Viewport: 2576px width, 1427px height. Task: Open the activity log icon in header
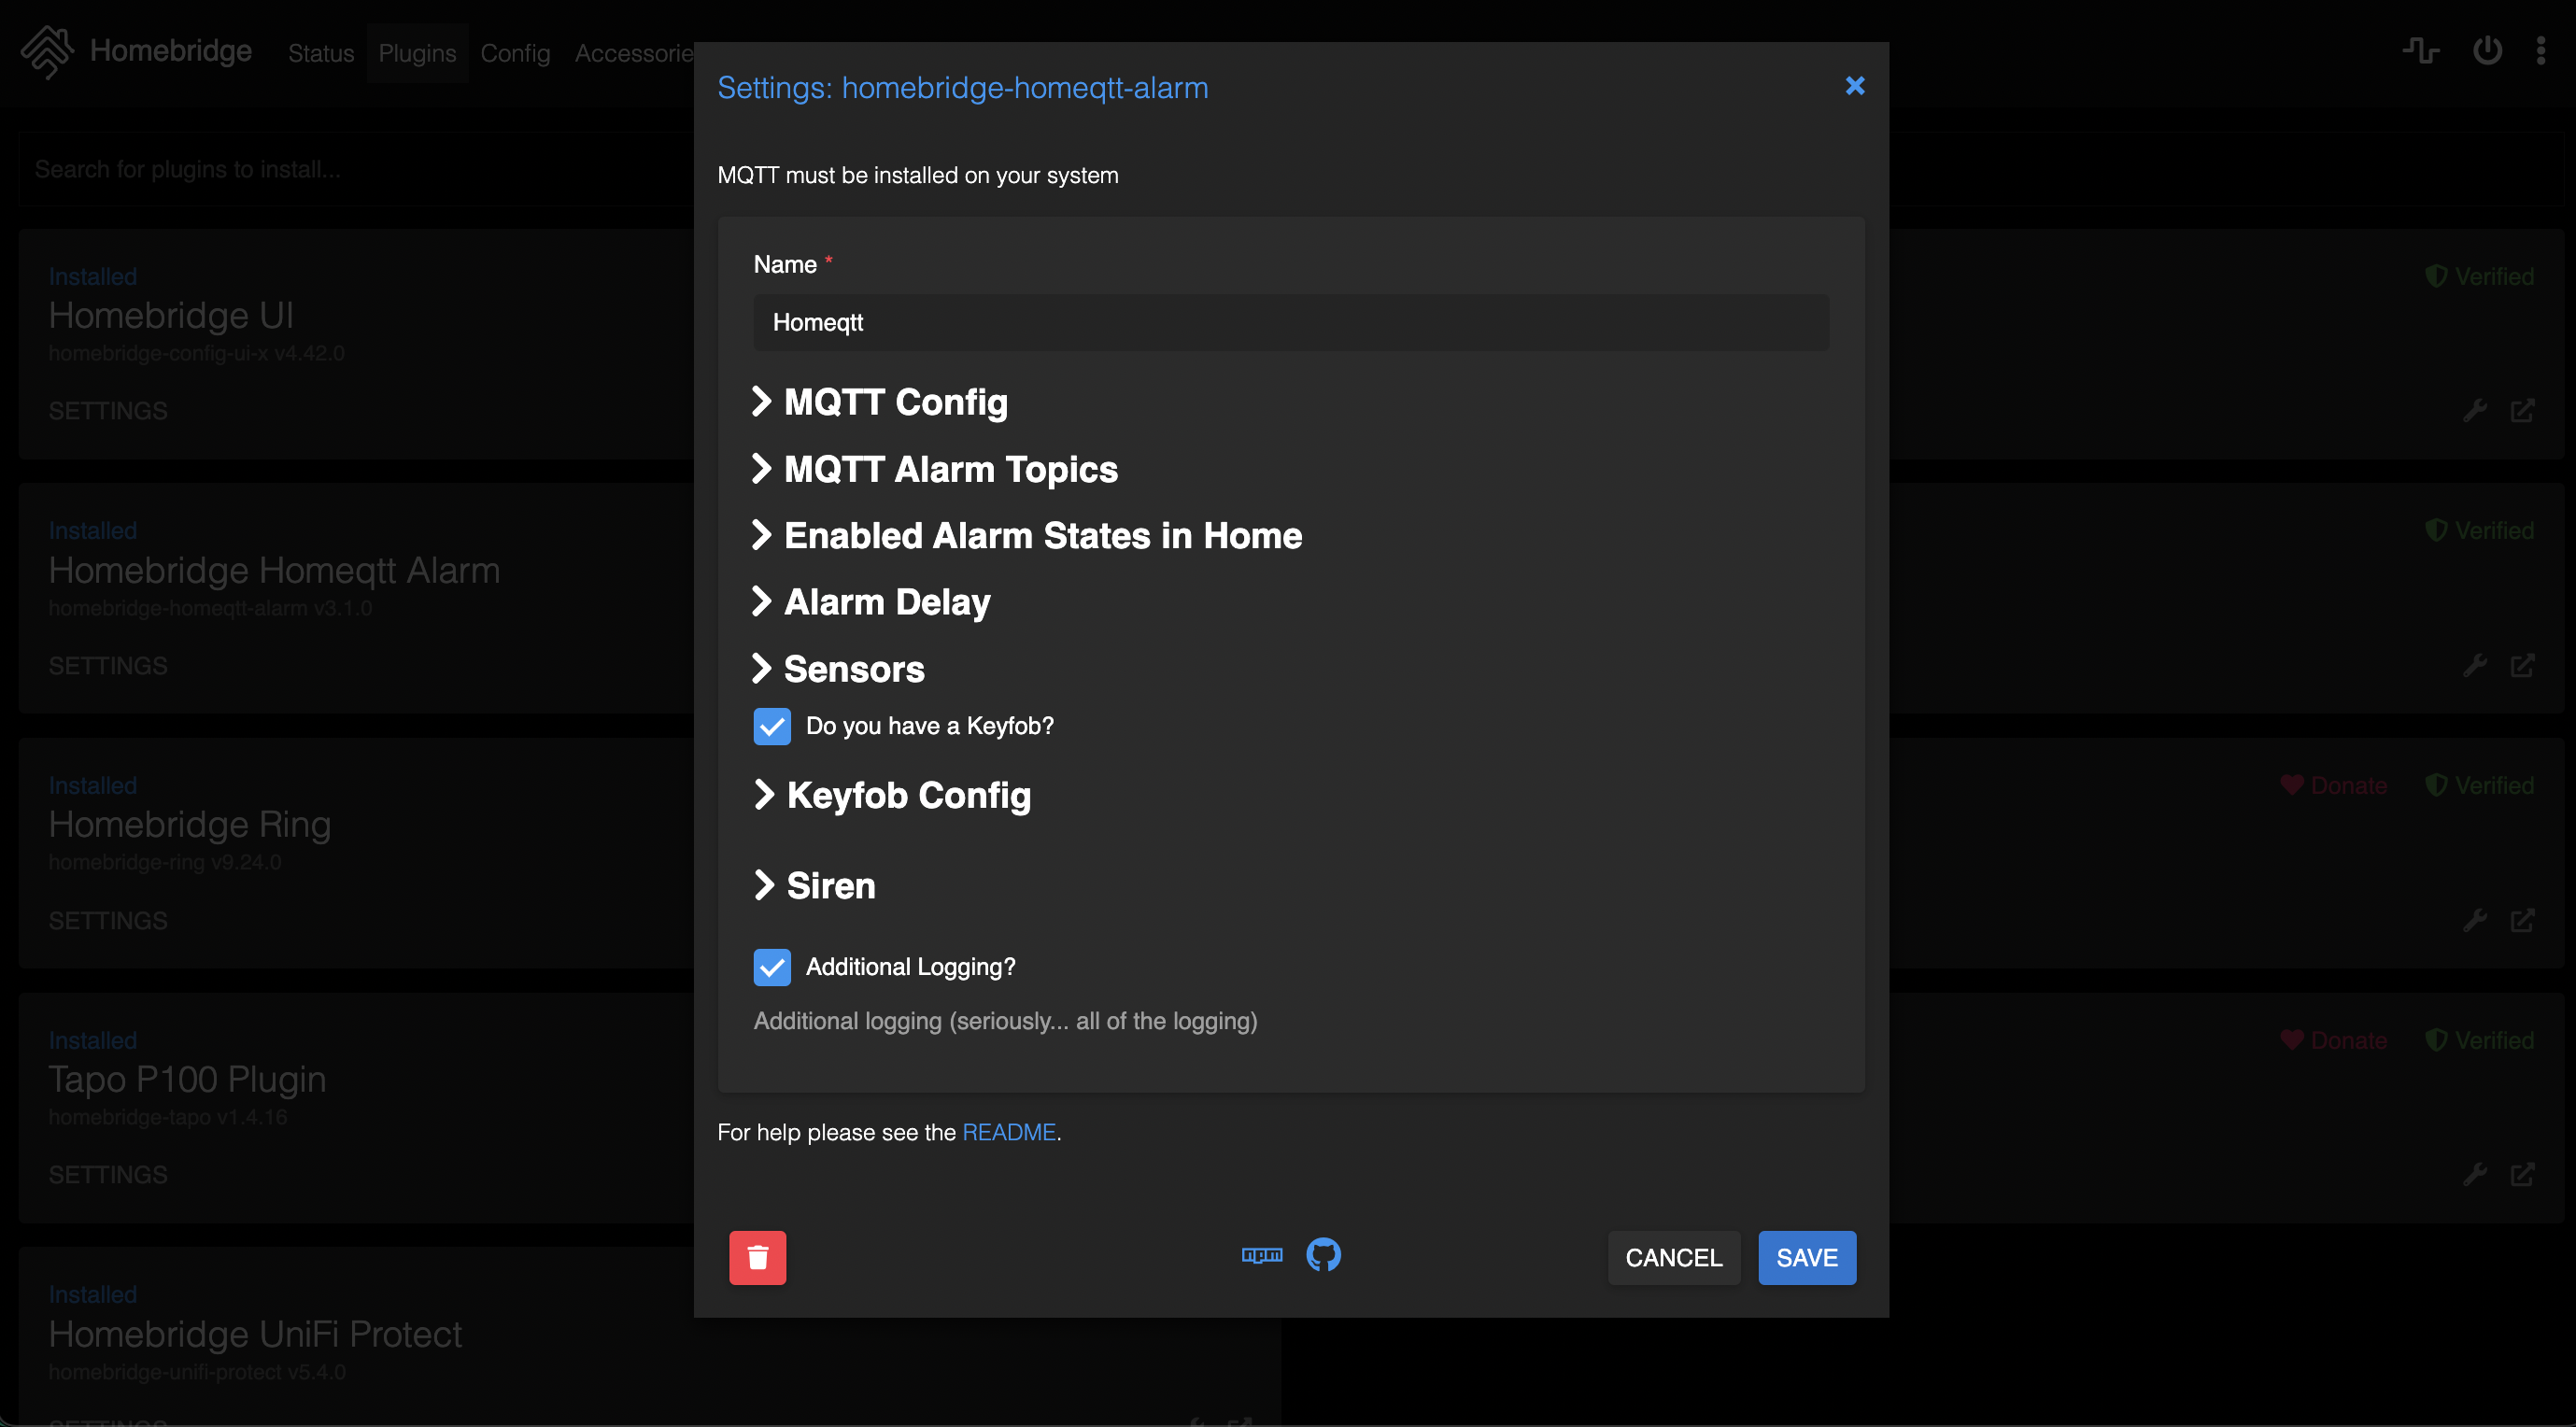[x=2420, y=50]
